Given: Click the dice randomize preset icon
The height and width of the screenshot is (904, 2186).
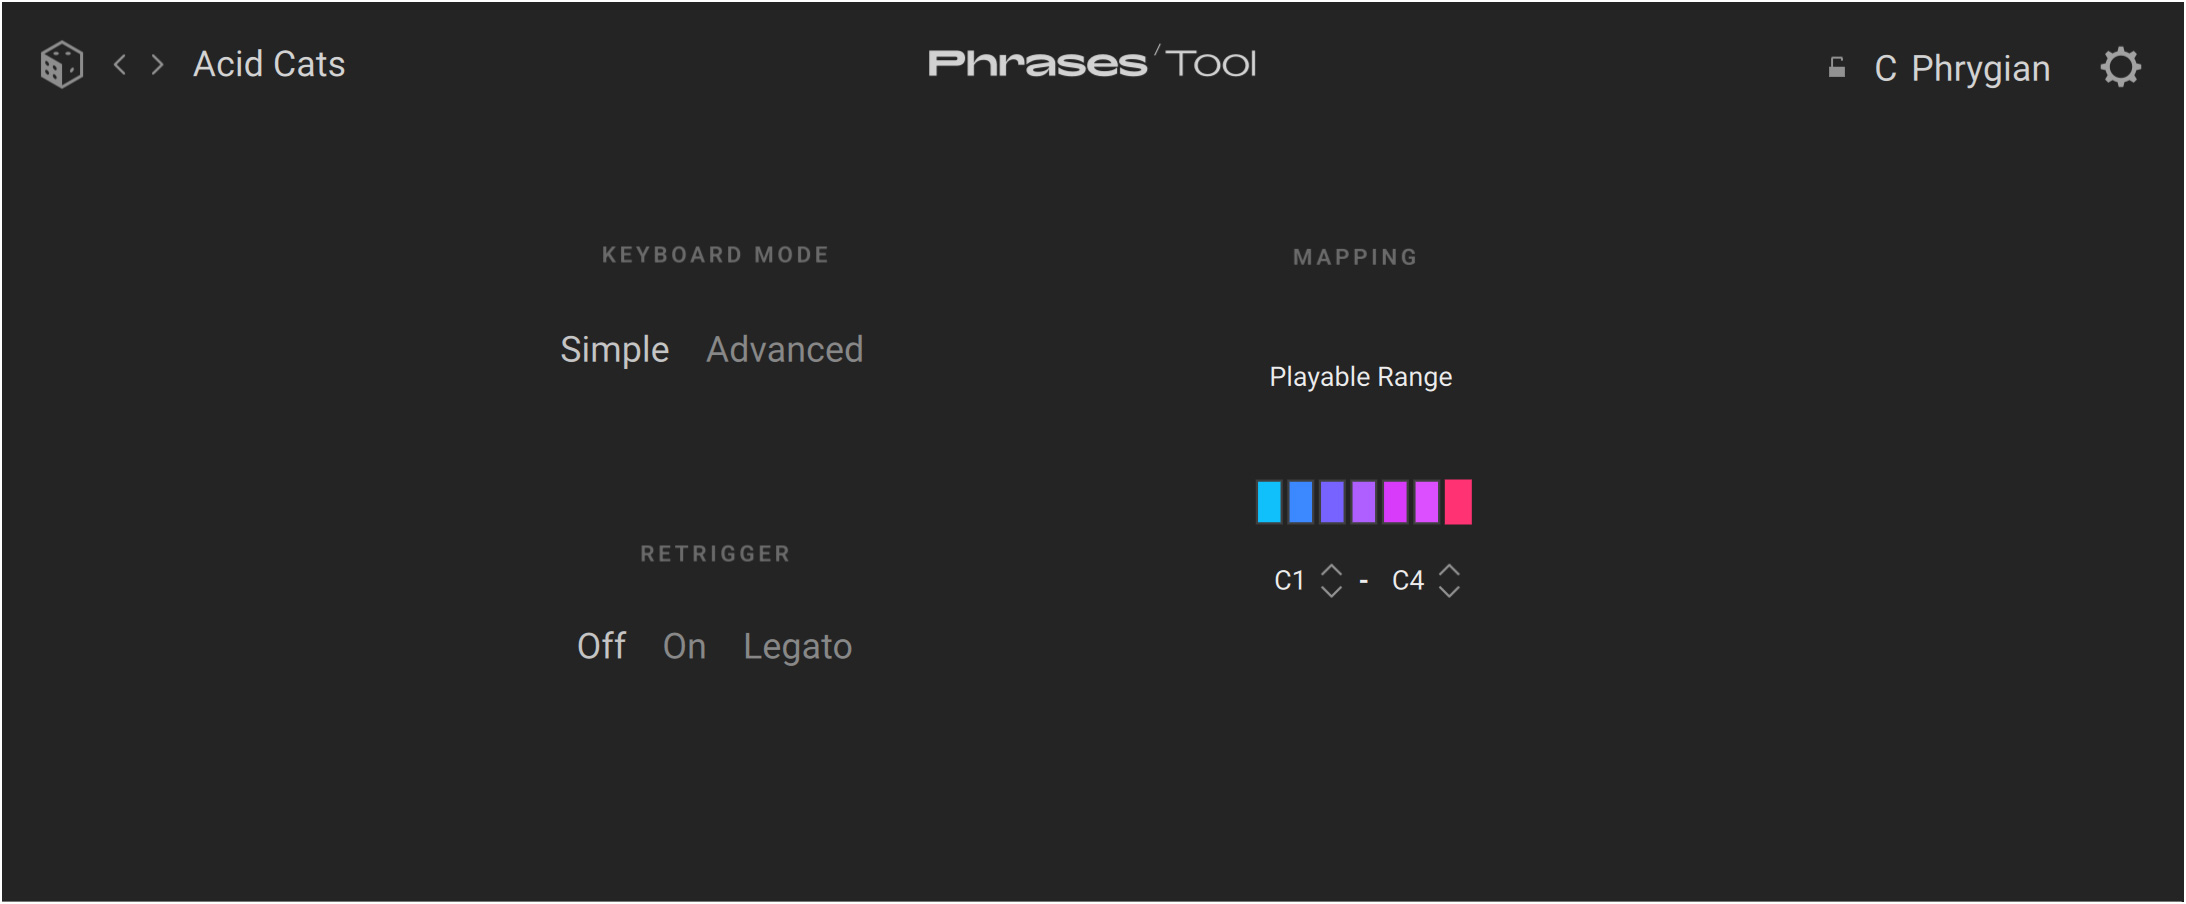Looking at the screenshot, I should point(61,65).
